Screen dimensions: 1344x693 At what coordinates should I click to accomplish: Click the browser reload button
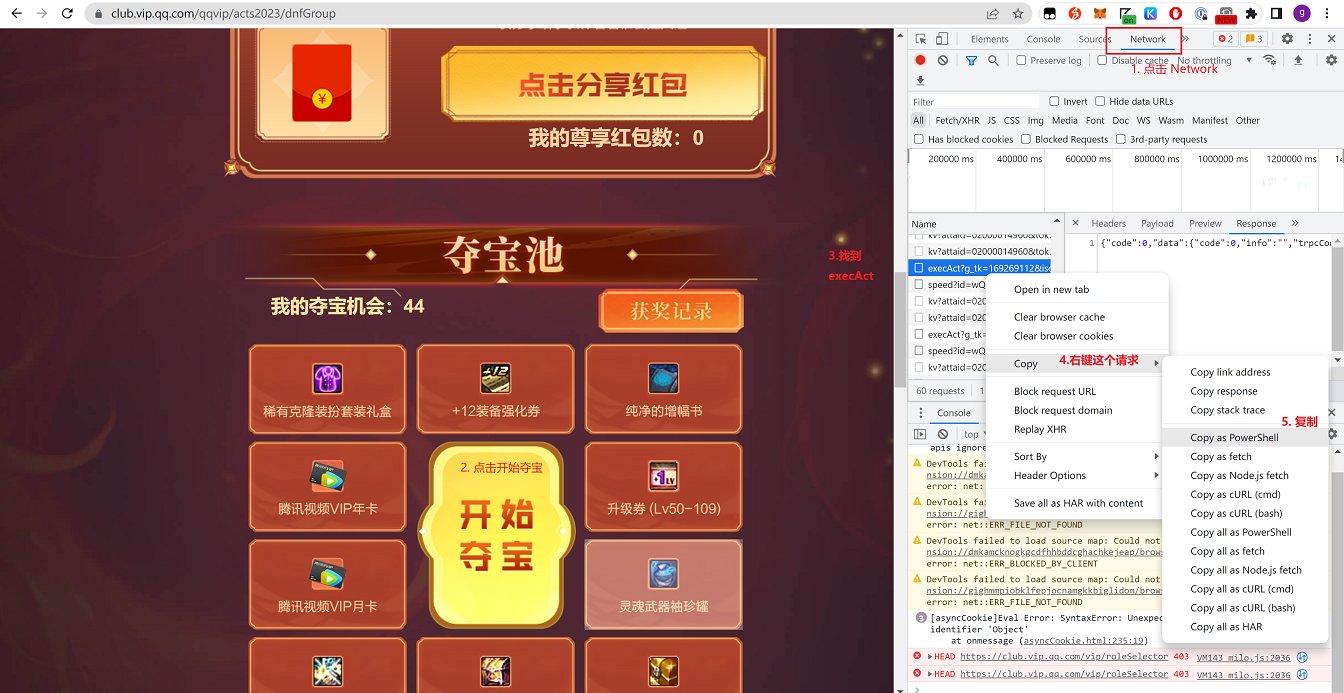(x=66, y=14)
